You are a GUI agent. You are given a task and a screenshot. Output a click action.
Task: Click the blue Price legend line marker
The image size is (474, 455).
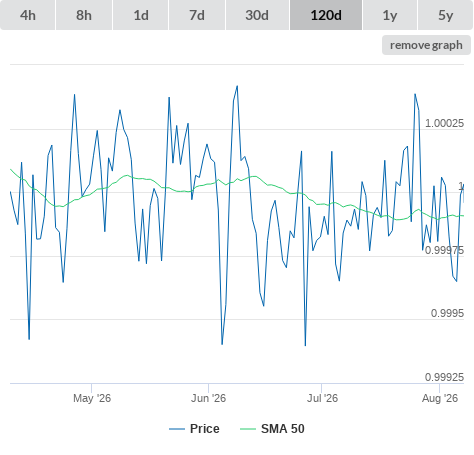click(x=177, y=429)
